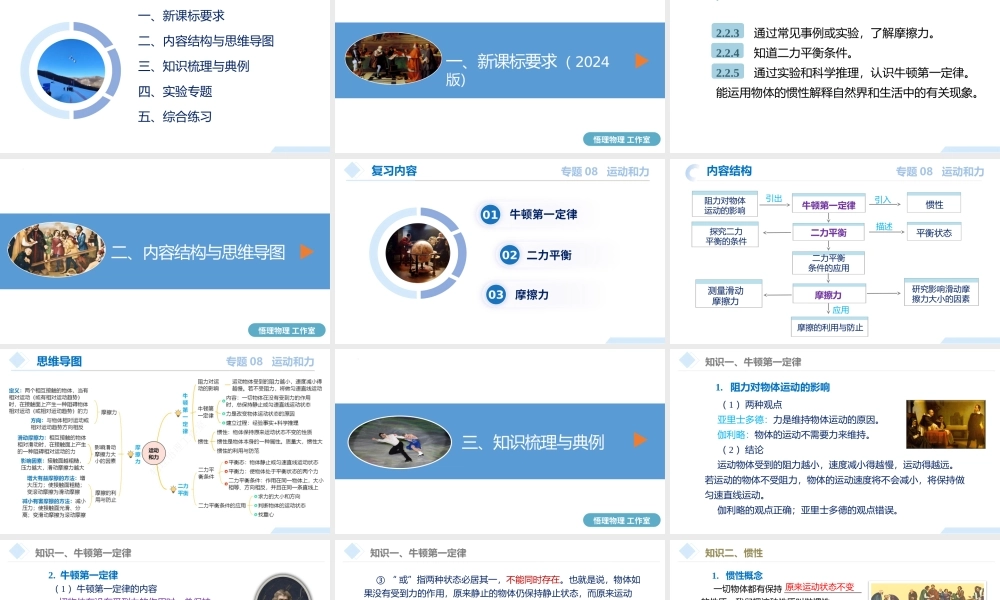Click the 二力平衡 box in 内容结构 diagram
The image size is (1000, 600).
click(828, 232)
